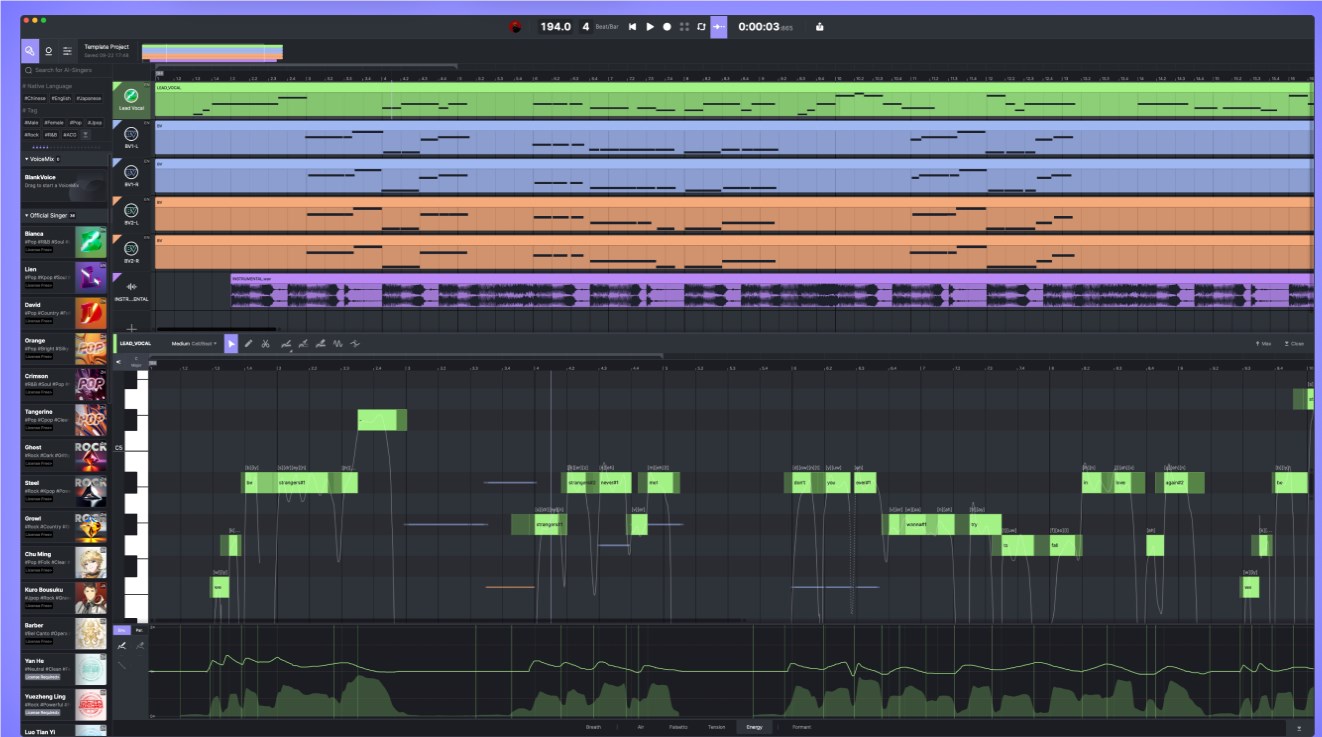Select the 'wanna#1' note in piano roll
Screen dimensions: 1322x737
916,524
